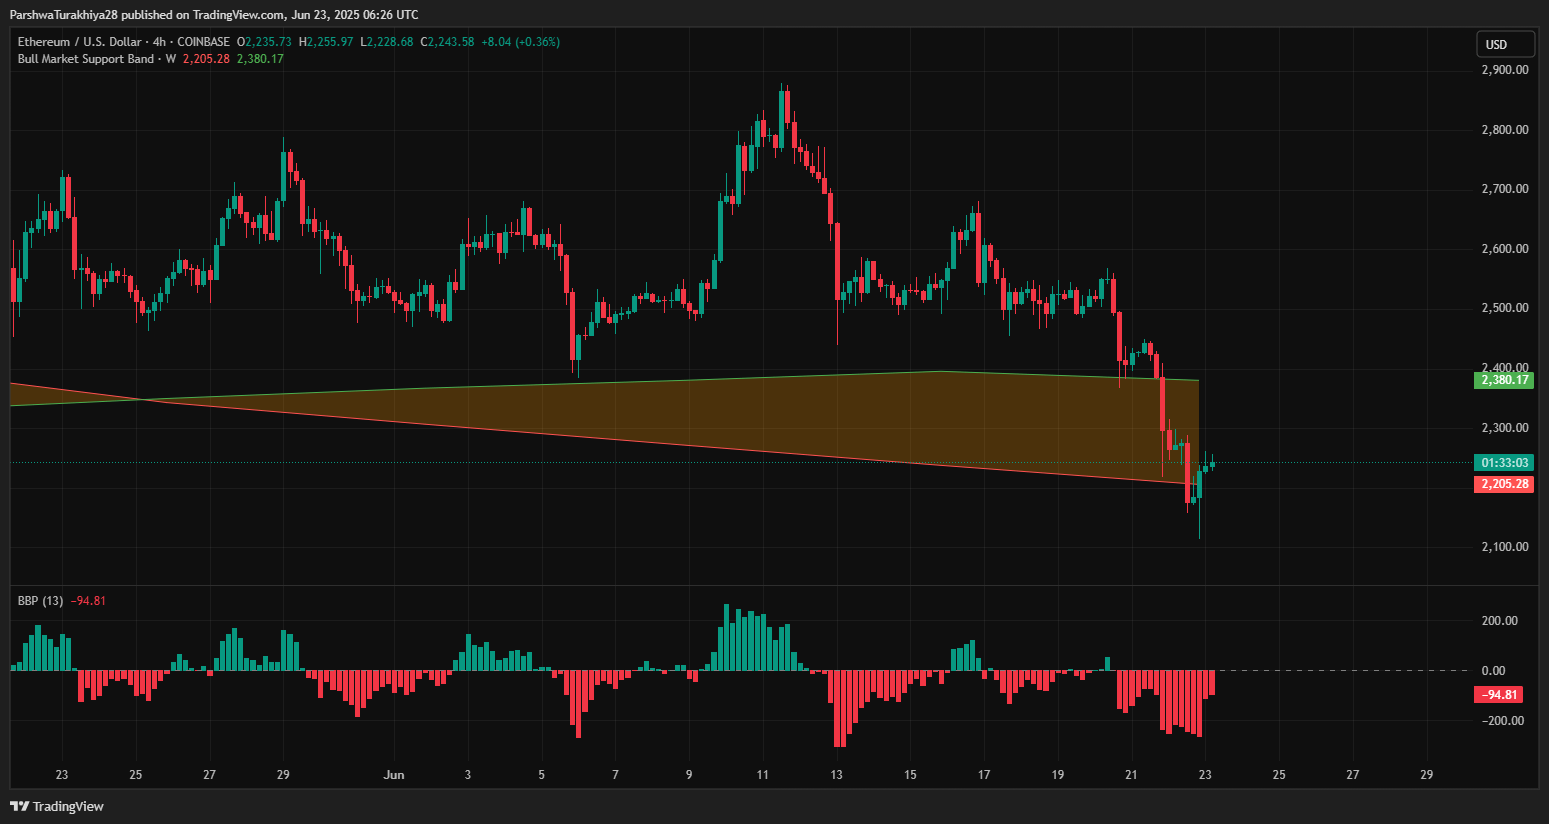Switch to the main price chart pane
Screen dimensions: 1549x824
(700, 300)
